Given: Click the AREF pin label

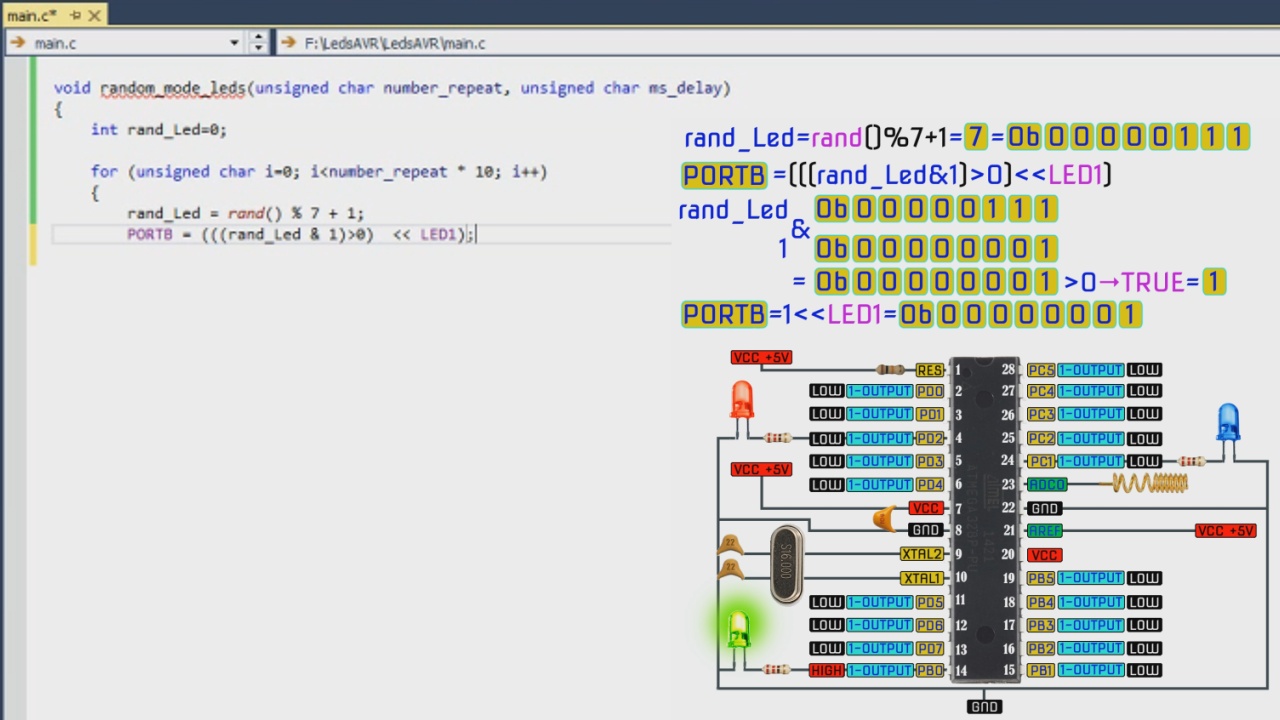Looking at the screenshot, I should pos(1044,531).
